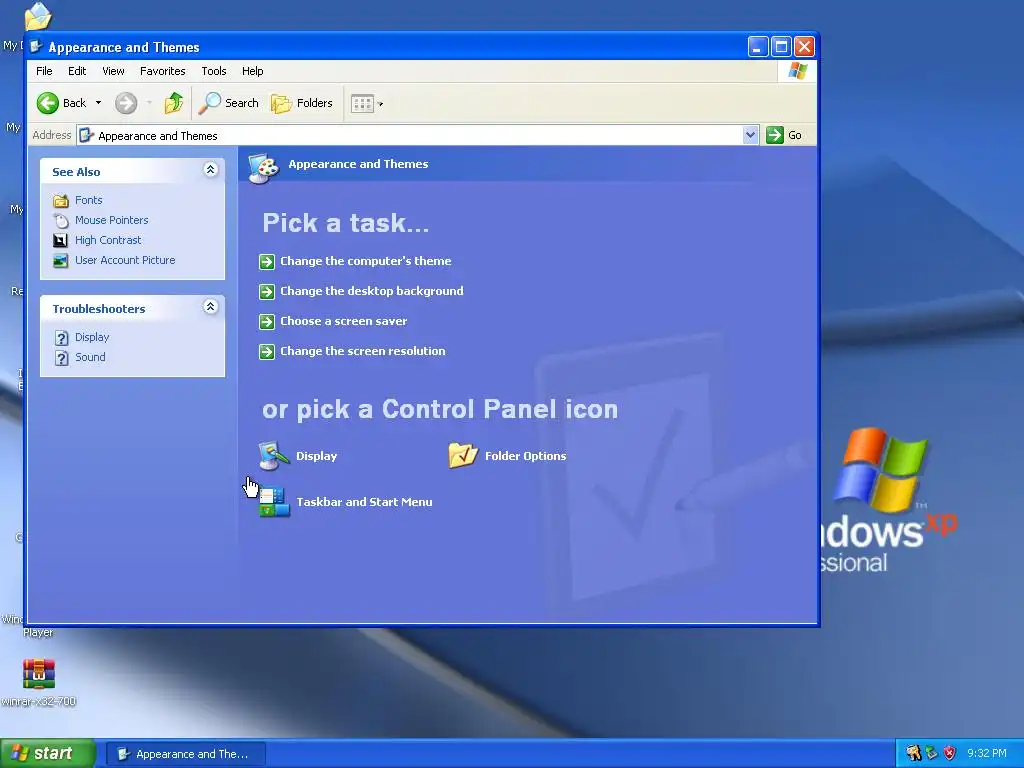Click the Display troubleshooter help icon
This screenshot has height=768, width=1024.
point(61,338)
